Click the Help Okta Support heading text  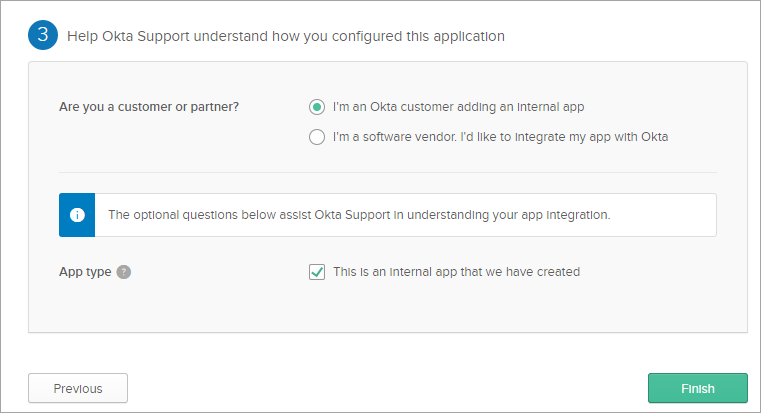(x=285, y=36)
